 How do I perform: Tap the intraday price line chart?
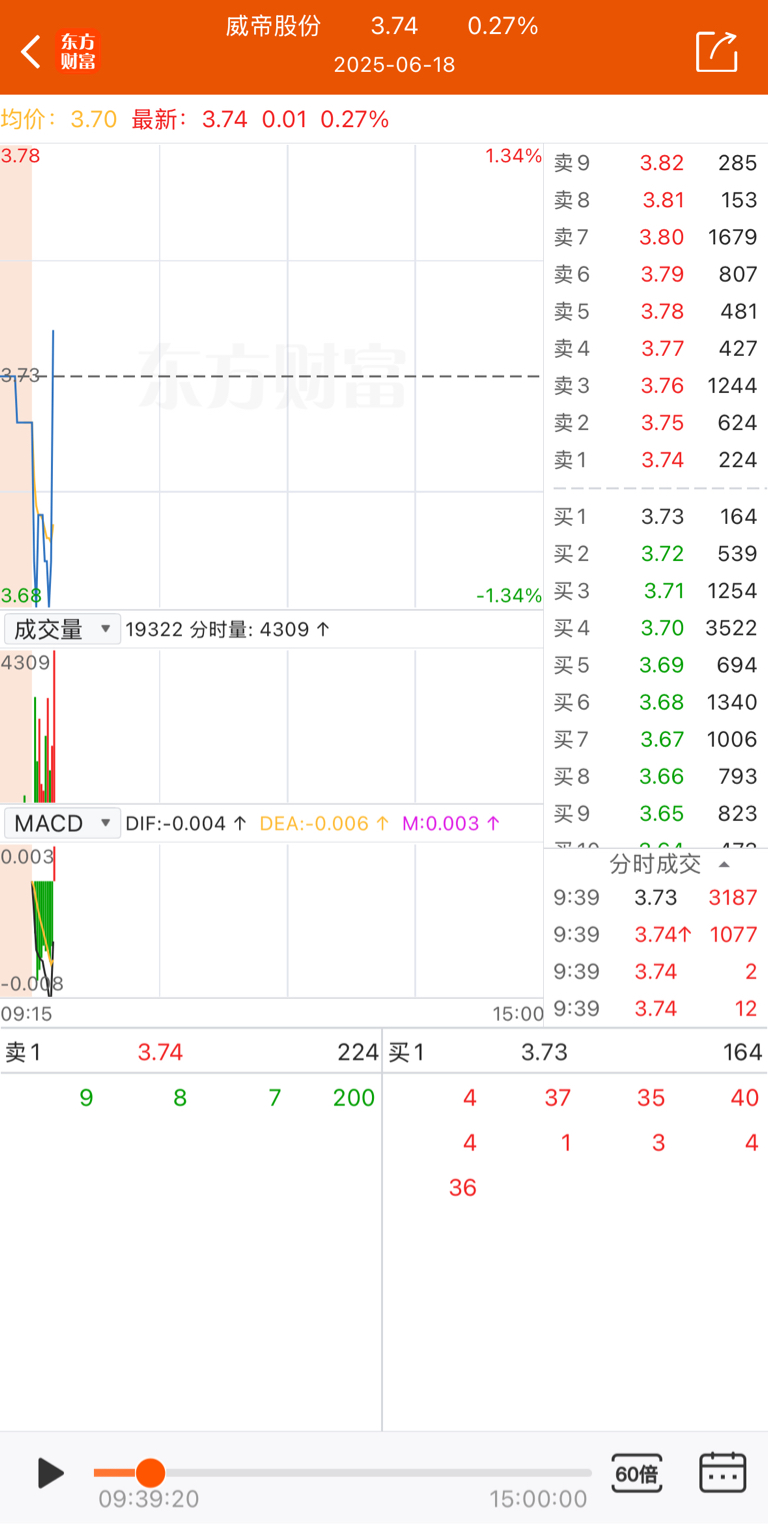(272, 376)
